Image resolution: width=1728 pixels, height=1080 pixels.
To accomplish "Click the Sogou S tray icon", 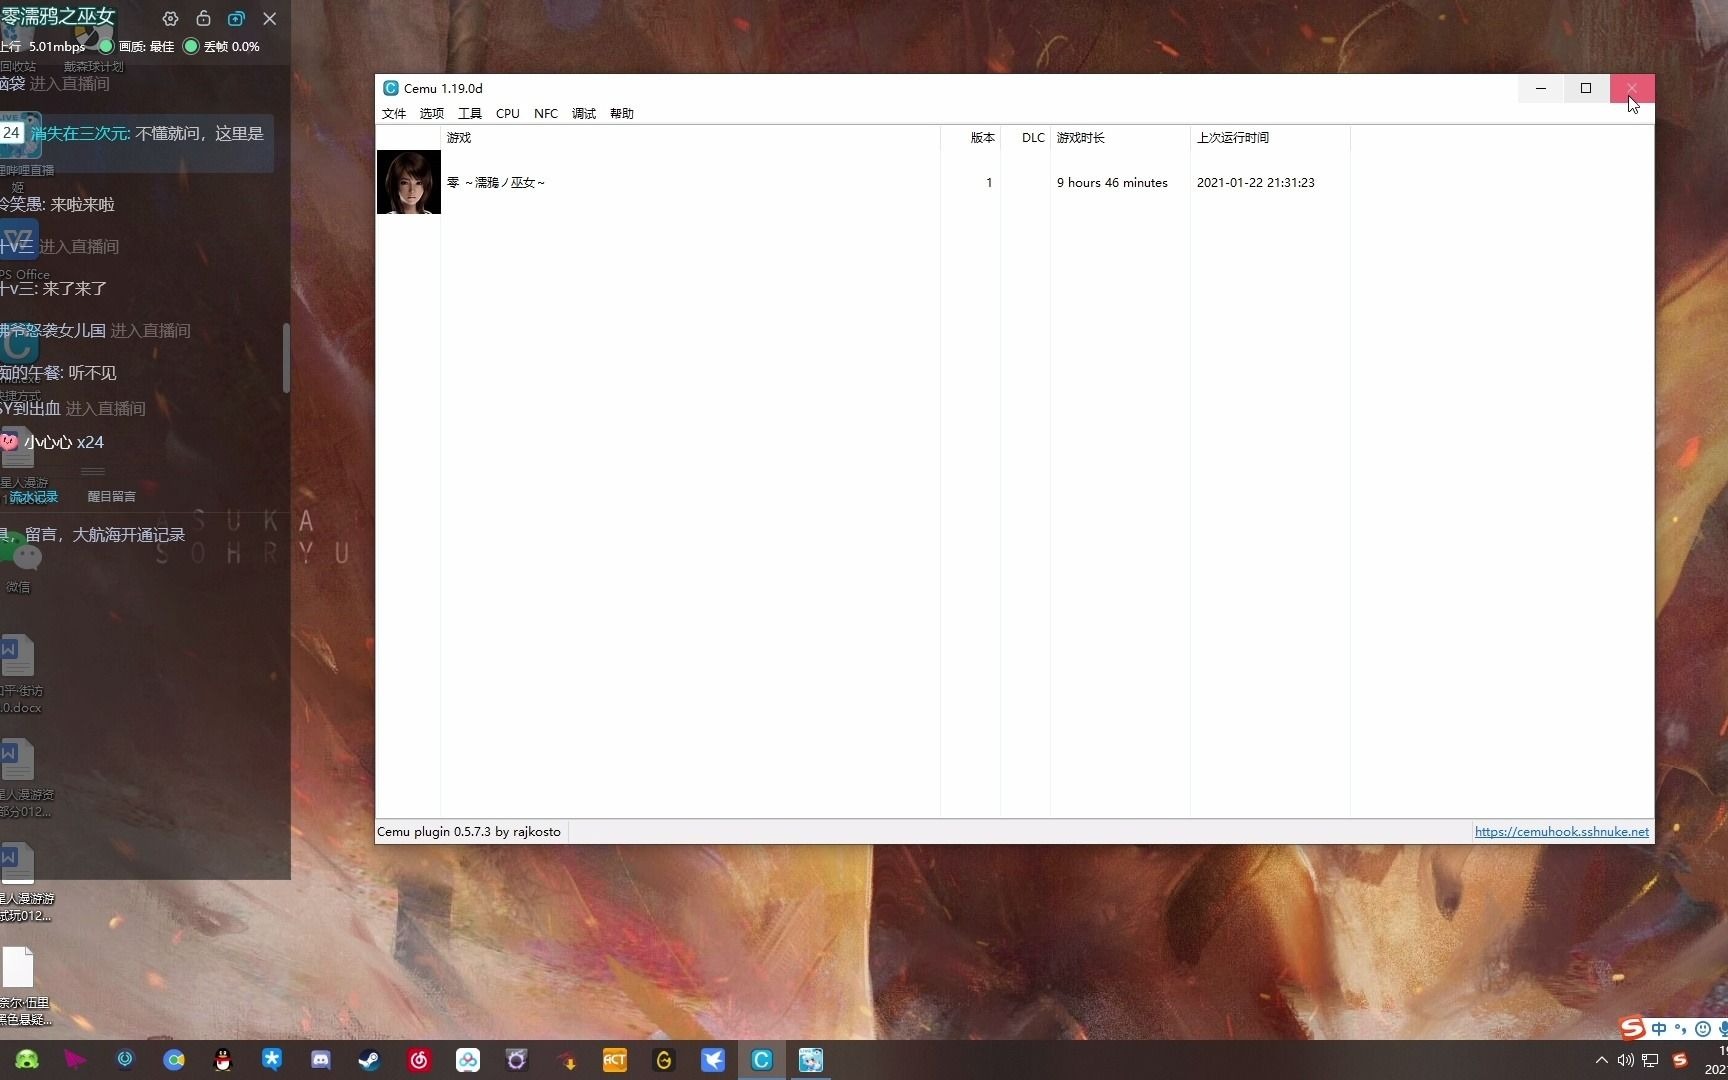I will (x=1681, y=1060).
